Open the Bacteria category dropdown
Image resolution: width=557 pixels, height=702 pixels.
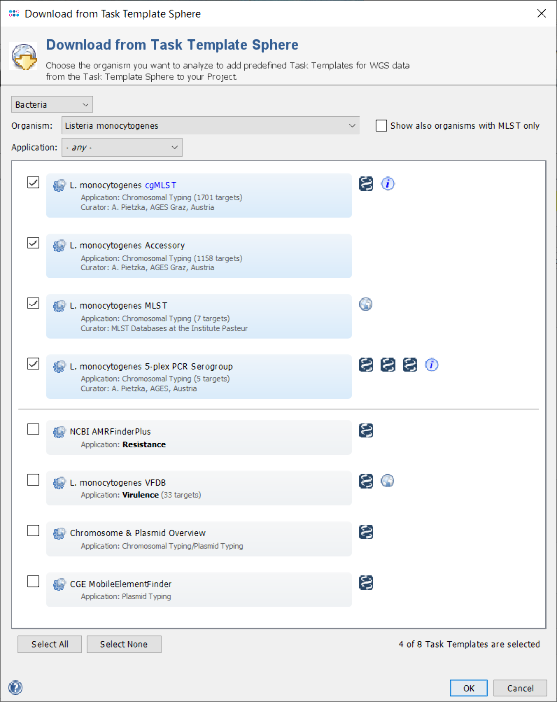point(52,105)
